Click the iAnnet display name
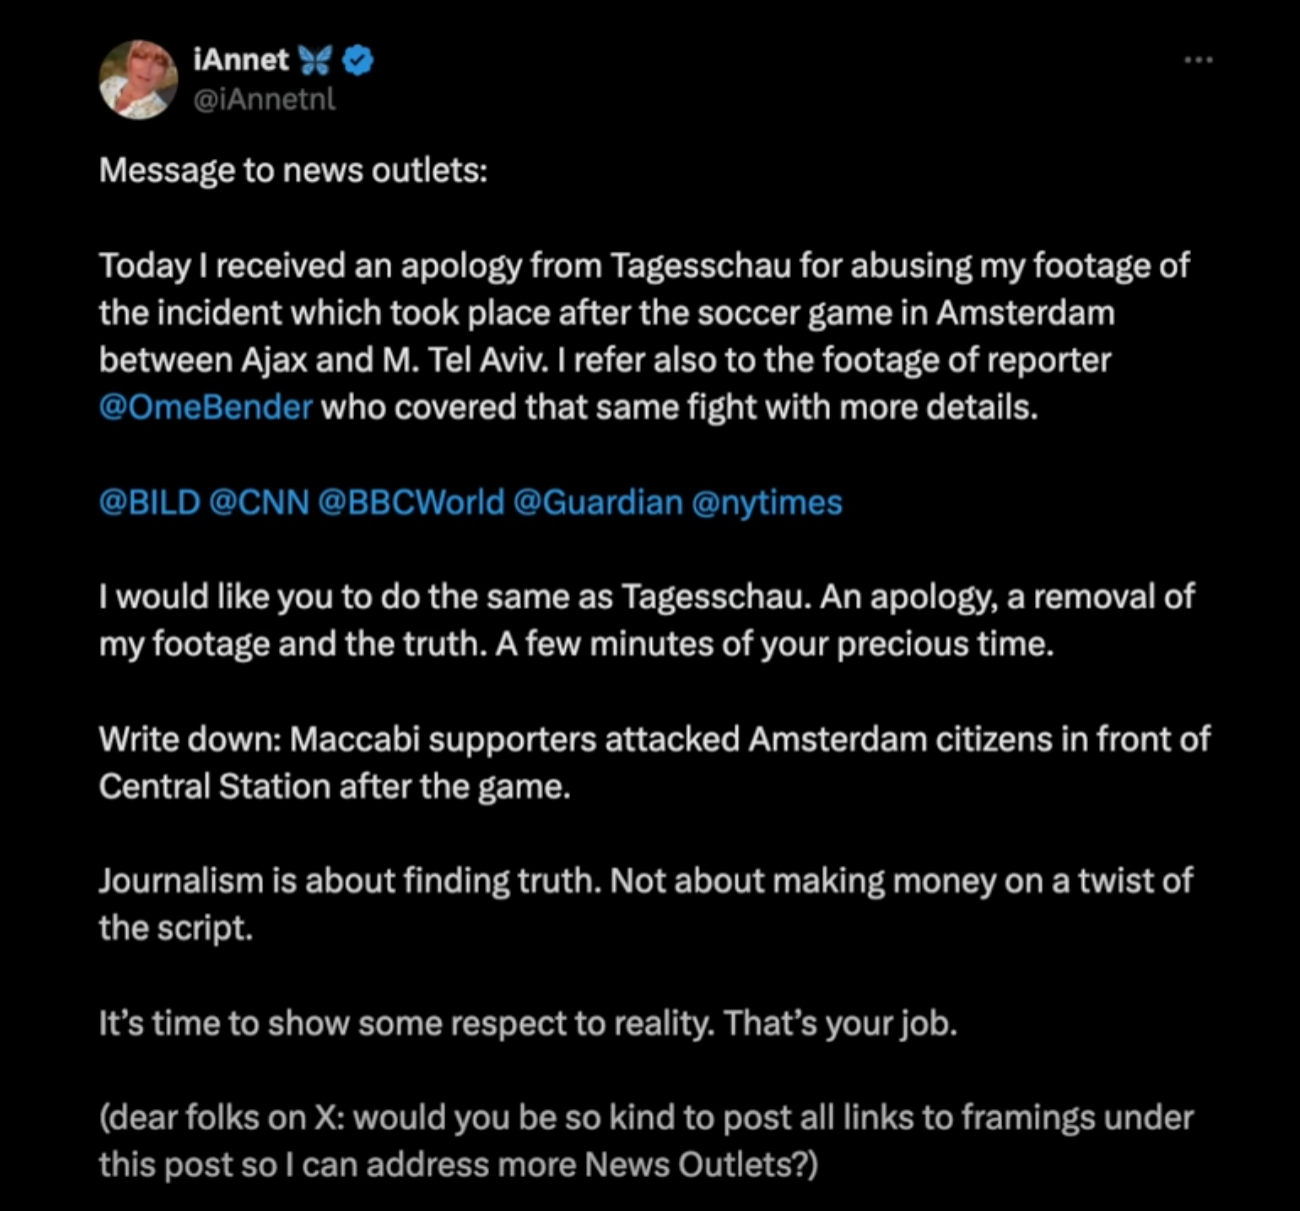Image resolution: width=1300 pixels, height=1211 pixels. [241, 60]
